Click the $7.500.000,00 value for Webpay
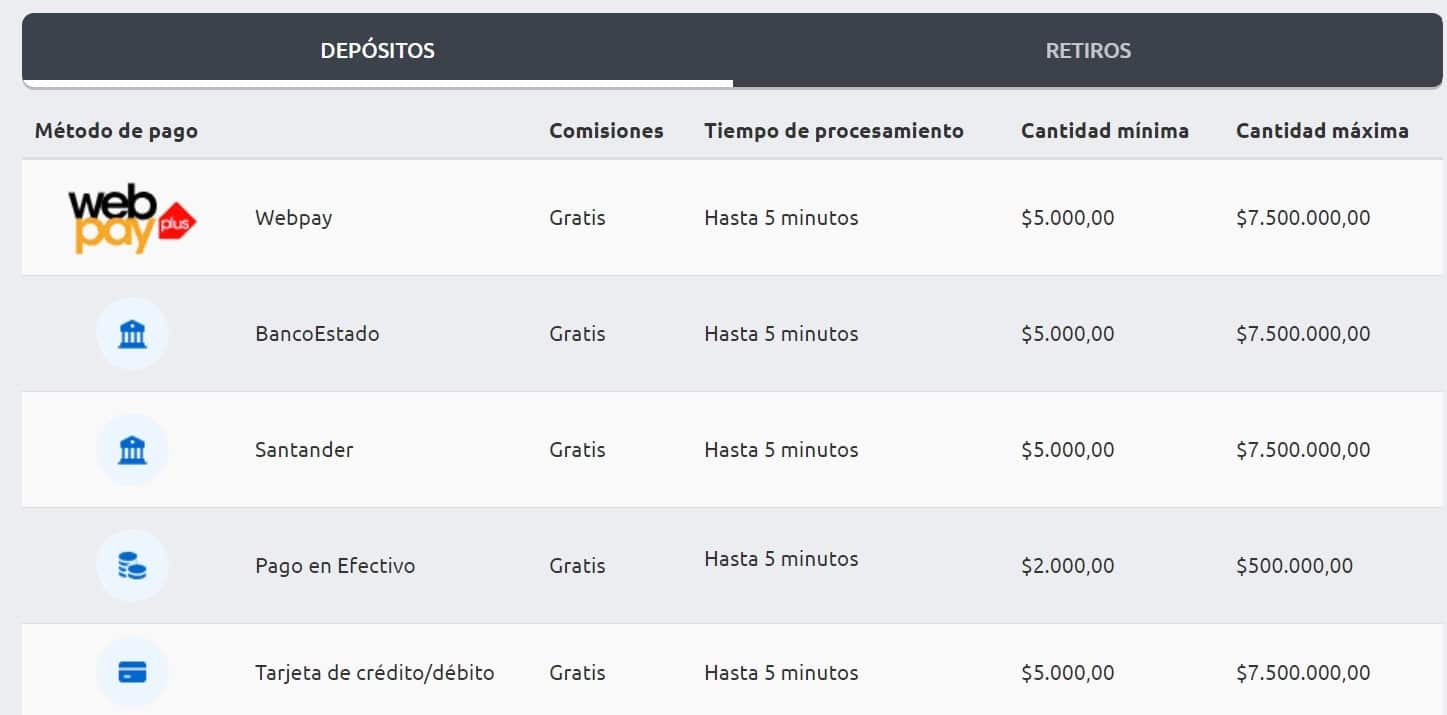The width and height of the screenshot is (1447, 715). (1303, 217)
